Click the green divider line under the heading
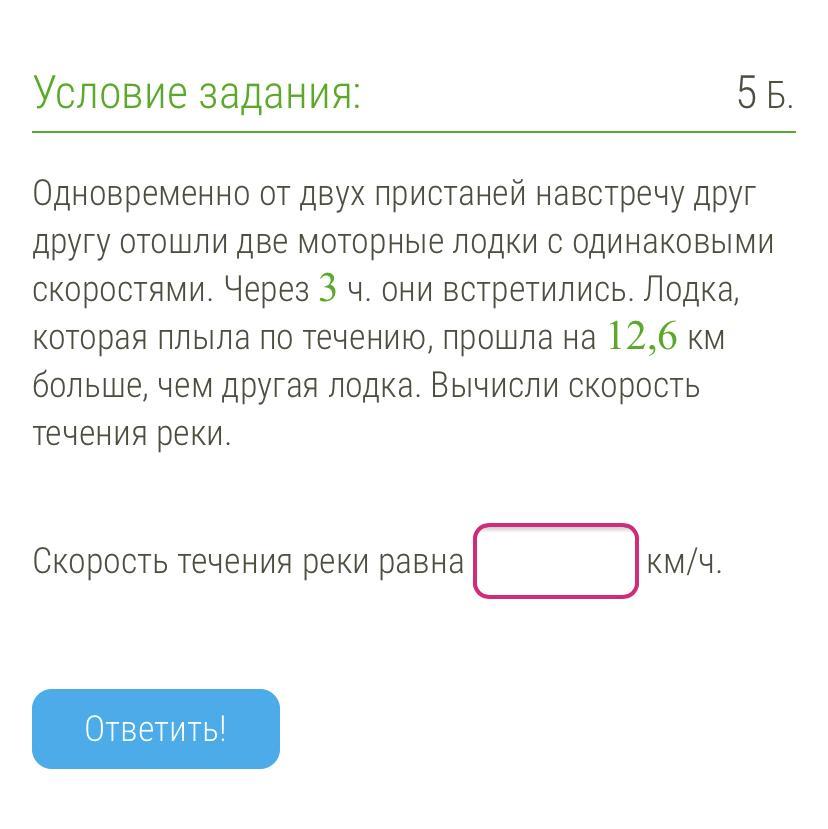 [x=414, y=131]
